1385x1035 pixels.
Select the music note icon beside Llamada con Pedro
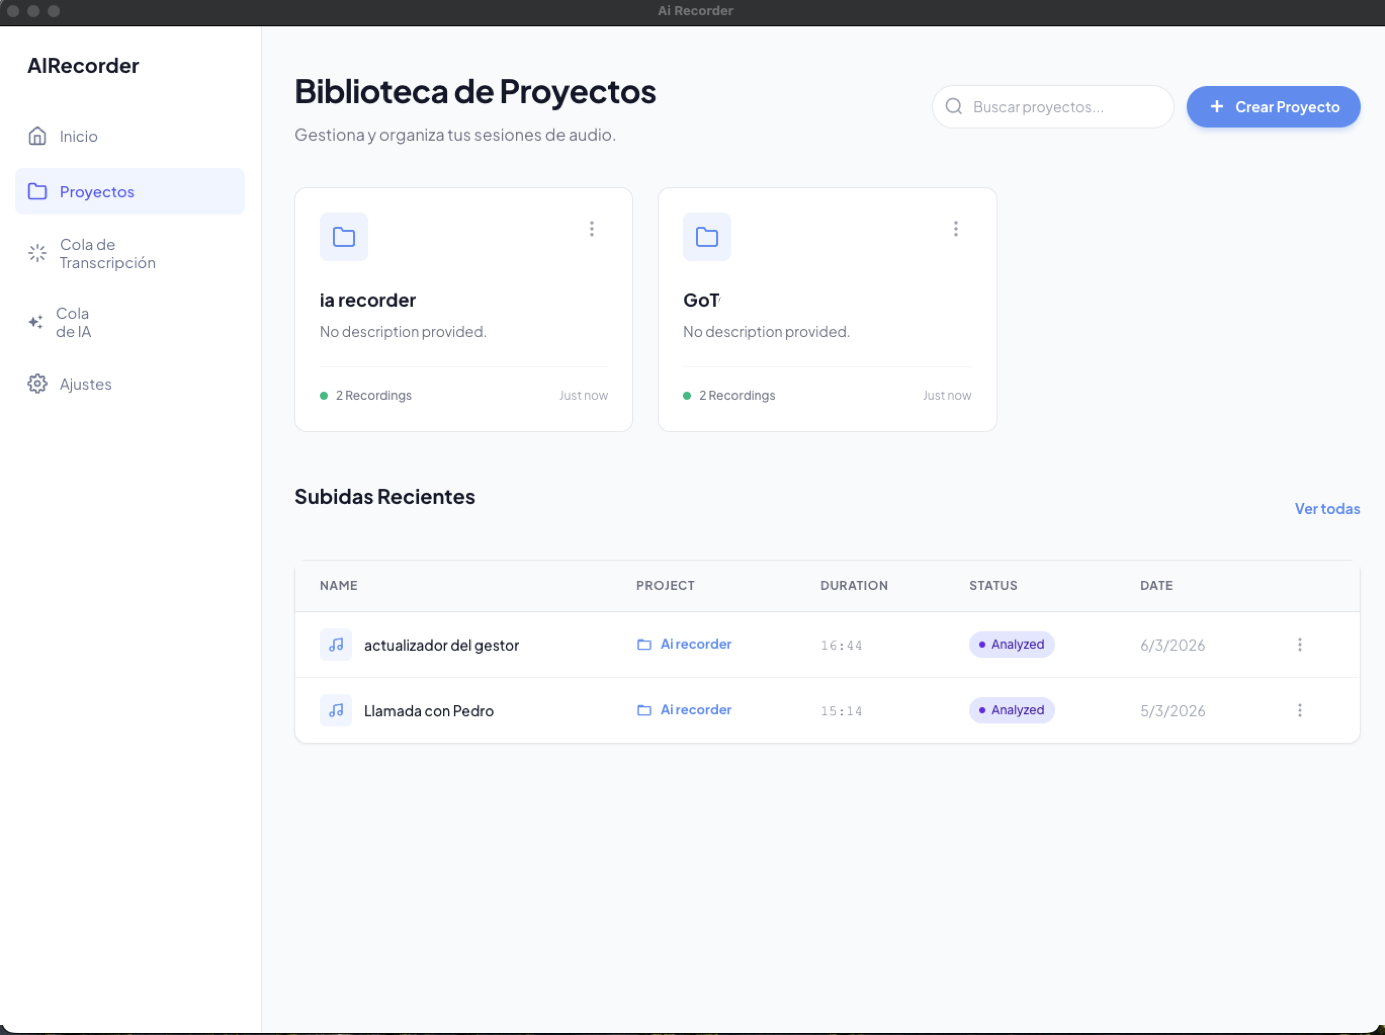tap(336, 710)
